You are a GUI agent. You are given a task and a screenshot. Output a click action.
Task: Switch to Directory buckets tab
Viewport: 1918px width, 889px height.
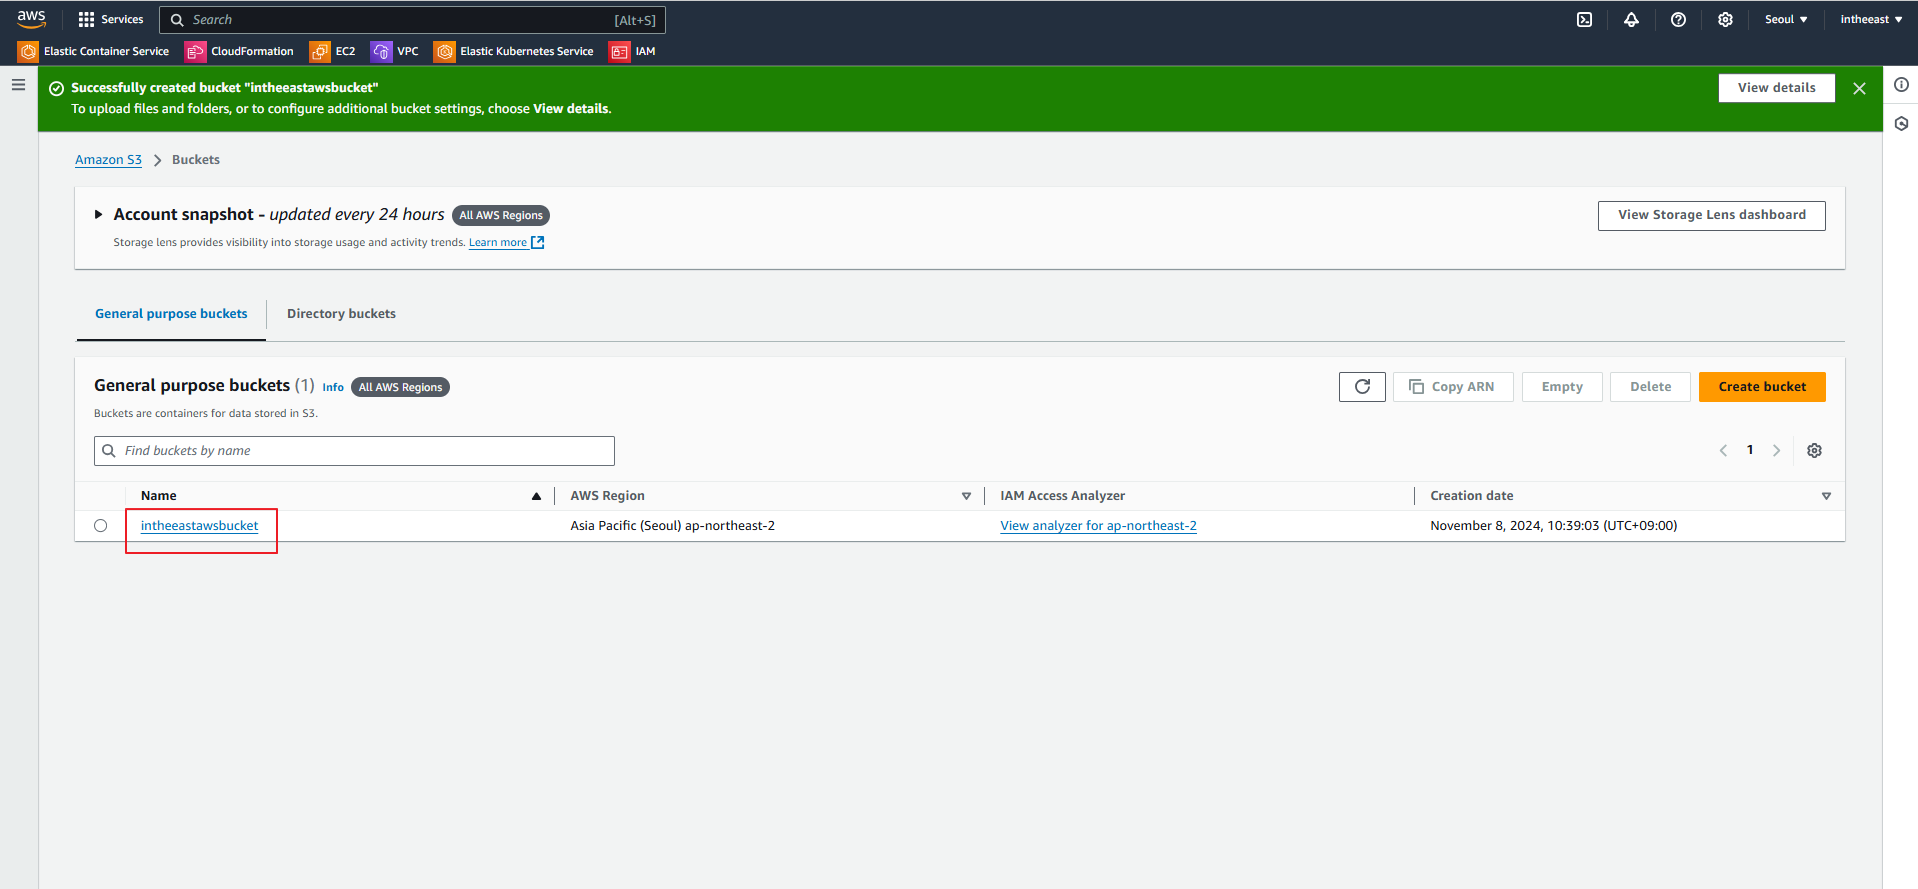click(x=341, y=314)
